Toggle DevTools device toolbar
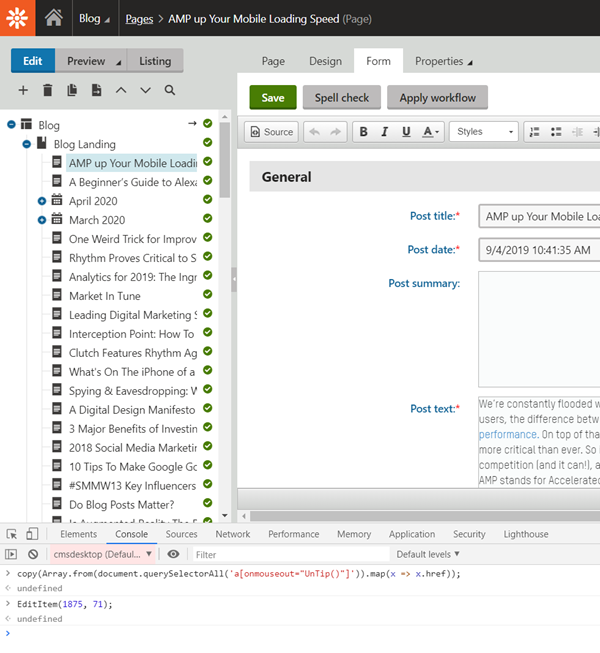Viewport: 600px width, 653px height. click(32, 534)
